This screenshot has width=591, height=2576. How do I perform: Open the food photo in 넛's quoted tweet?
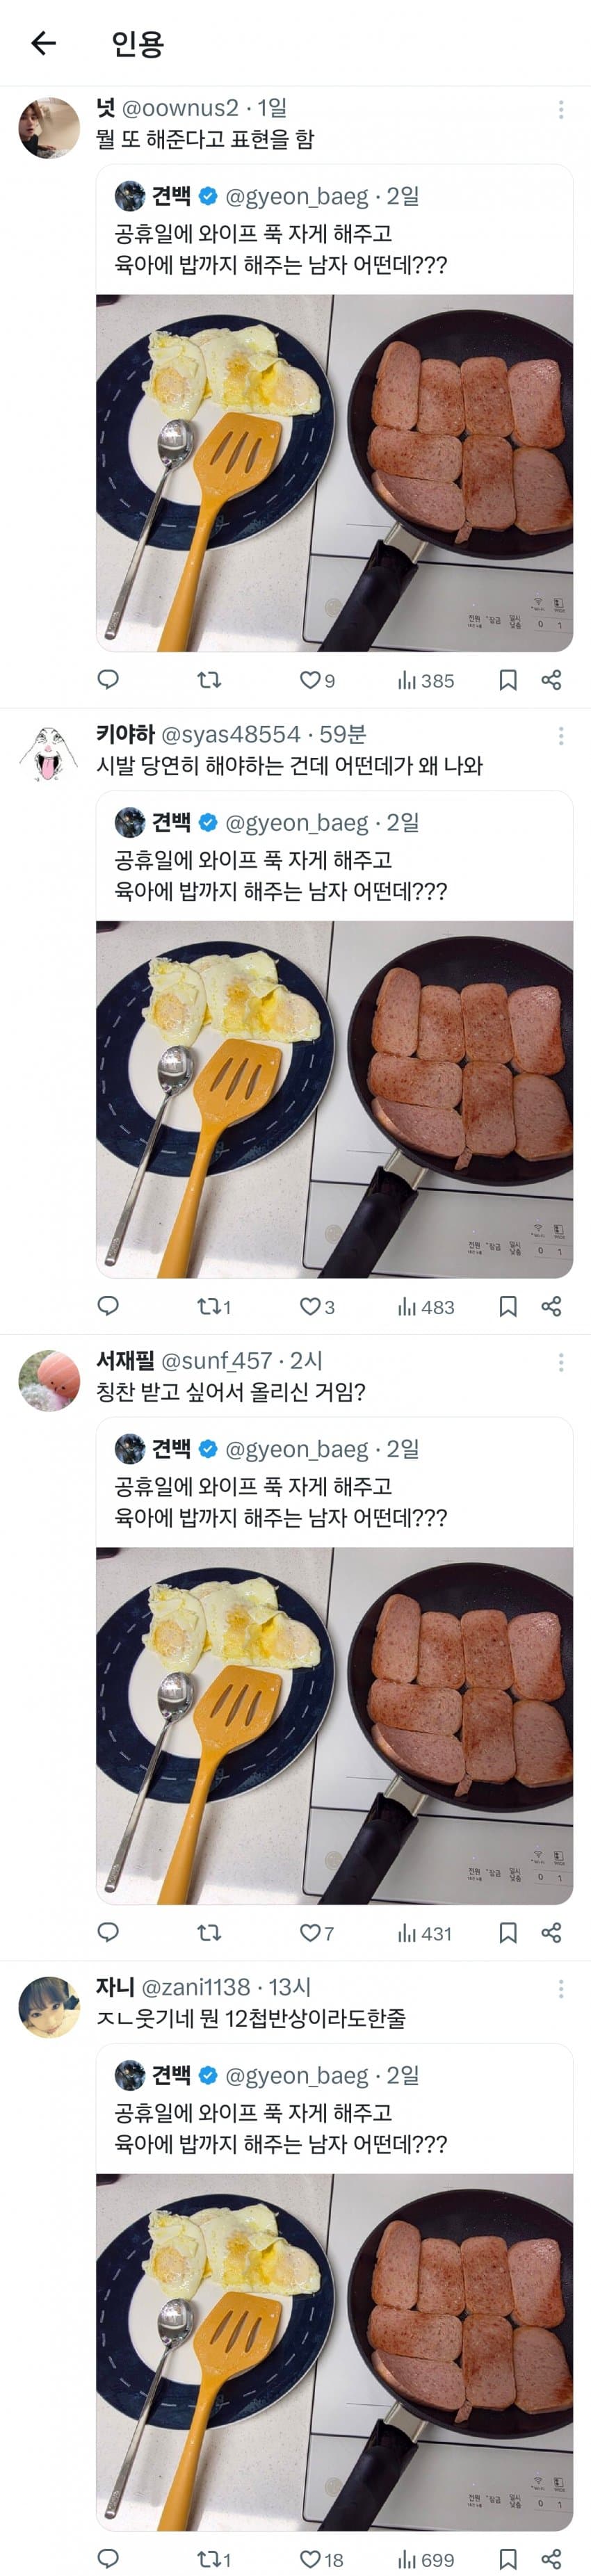(334, 472)
